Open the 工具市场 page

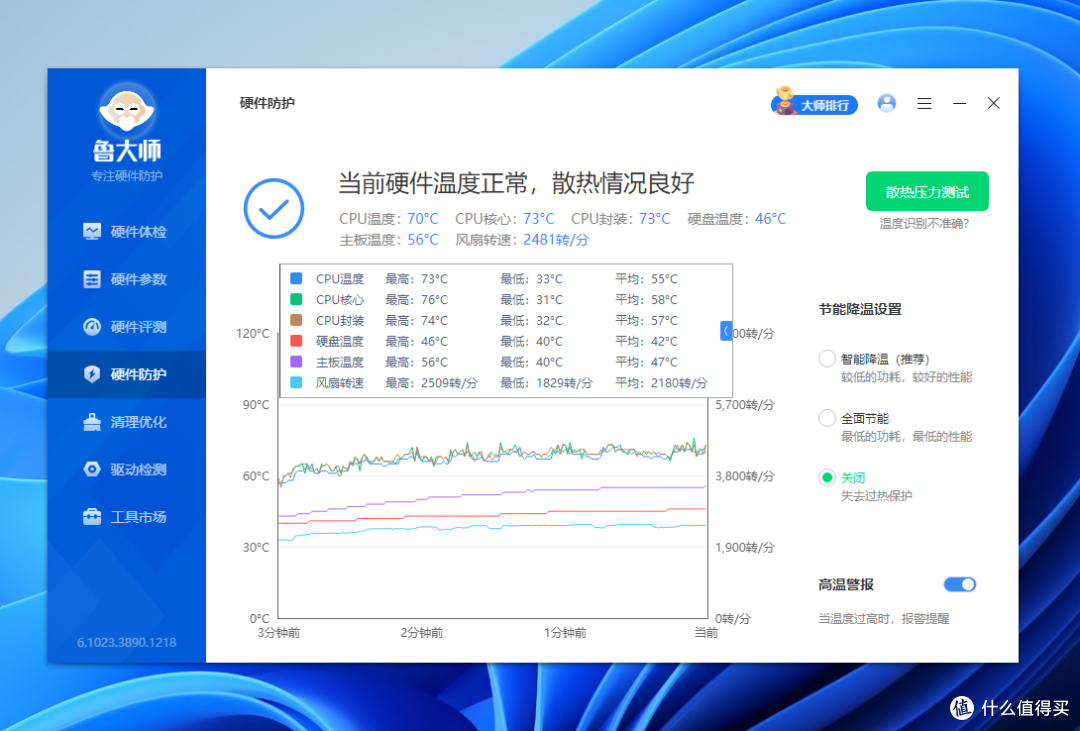click(127, 517)
